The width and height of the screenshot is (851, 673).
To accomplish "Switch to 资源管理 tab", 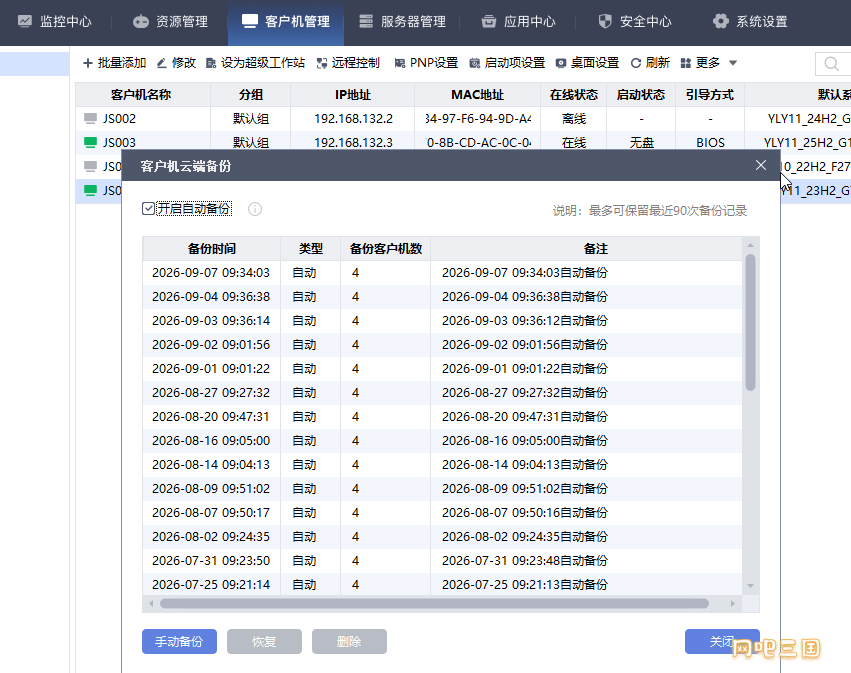I will point(170,22).
